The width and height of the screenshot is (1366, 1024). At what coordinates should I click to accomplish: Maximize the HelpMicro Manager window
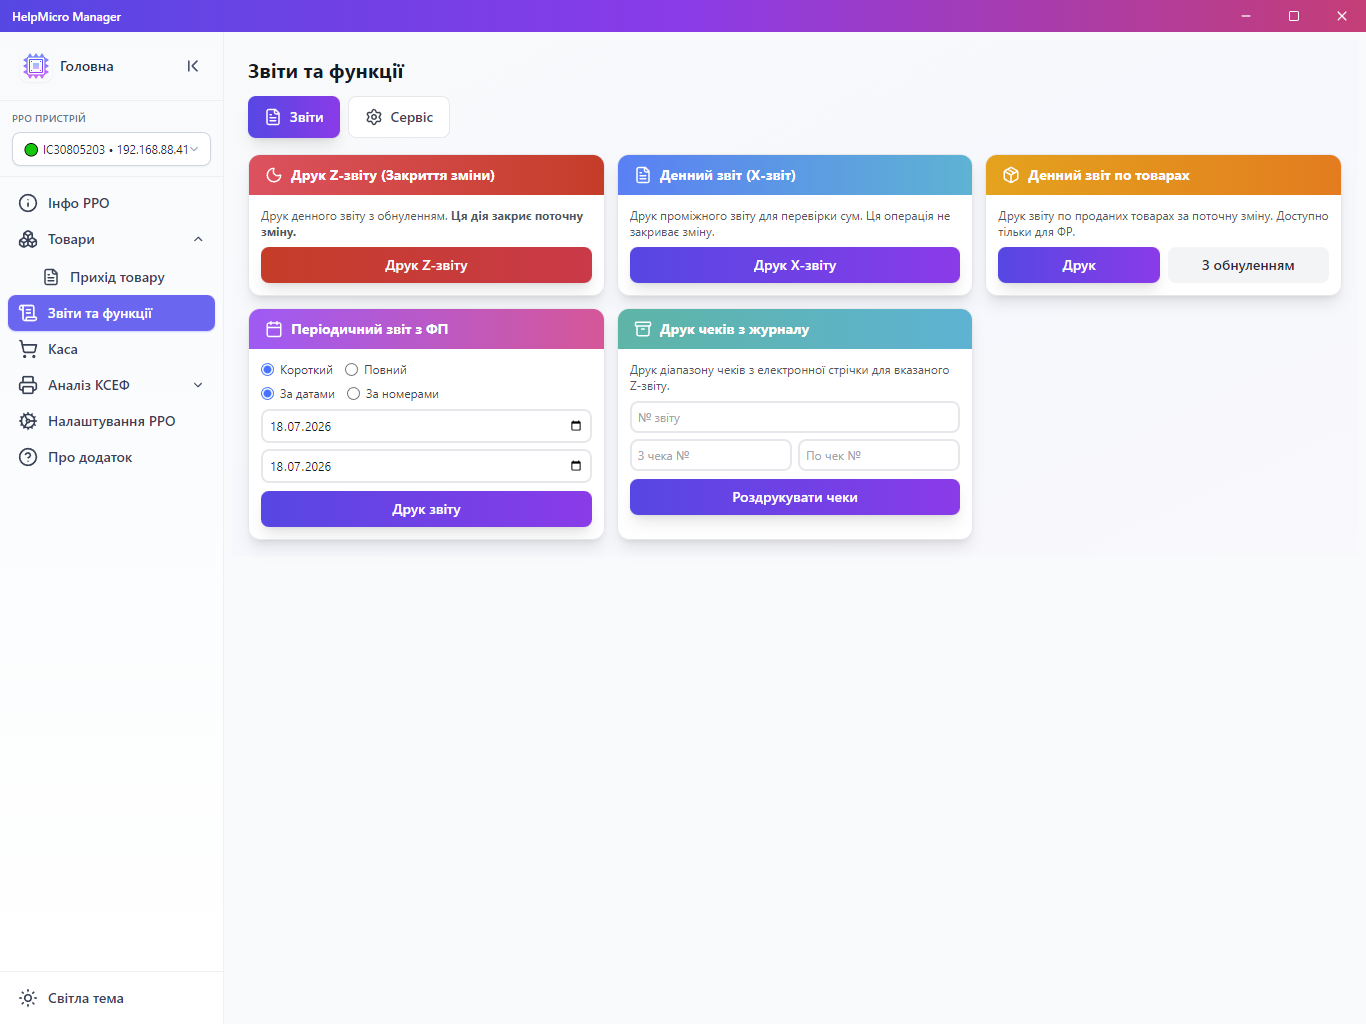tap(1294, 16)
